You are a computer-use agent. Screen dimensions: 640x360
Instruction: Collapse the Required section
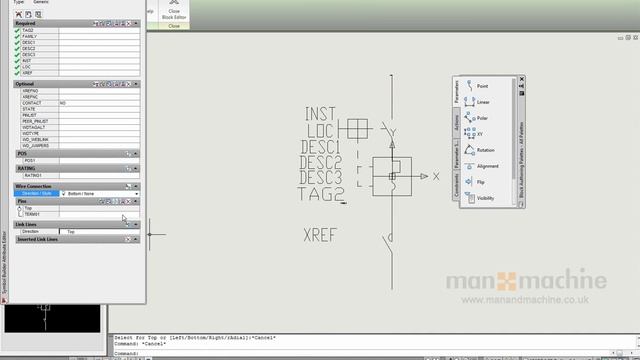136,24
